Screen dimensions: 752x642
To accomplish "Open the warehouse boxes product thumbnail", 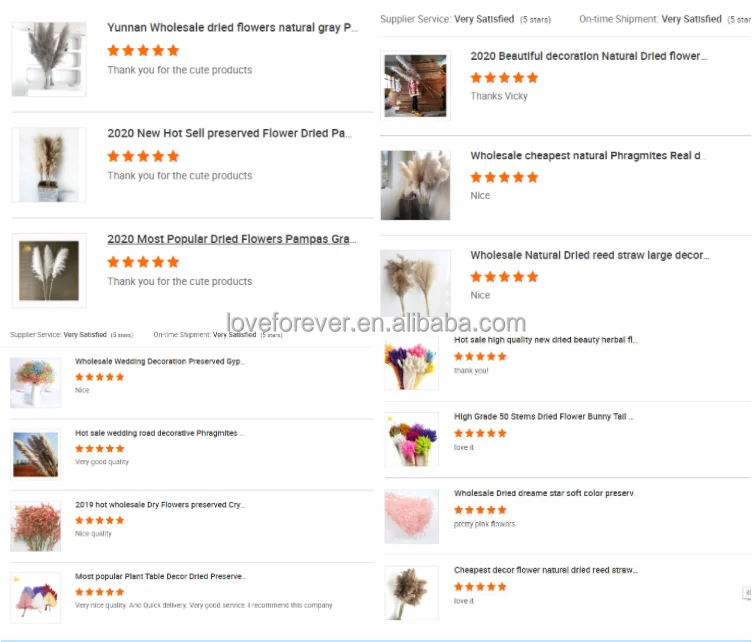I will point(415,86).
